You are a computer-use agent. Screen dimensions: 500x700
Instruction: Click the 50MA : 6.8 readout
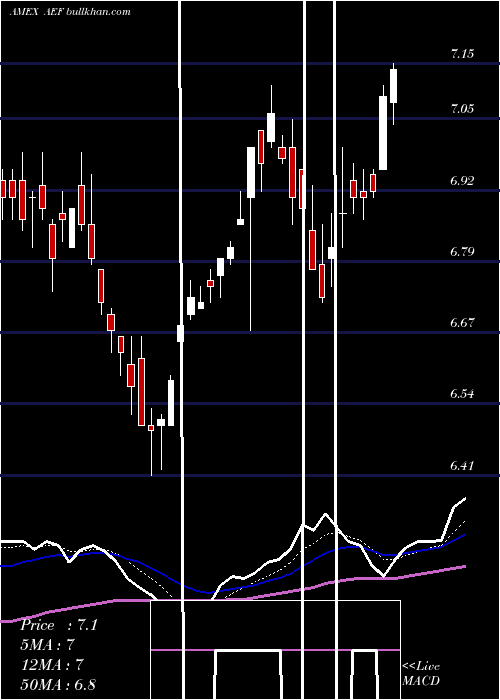58,684
